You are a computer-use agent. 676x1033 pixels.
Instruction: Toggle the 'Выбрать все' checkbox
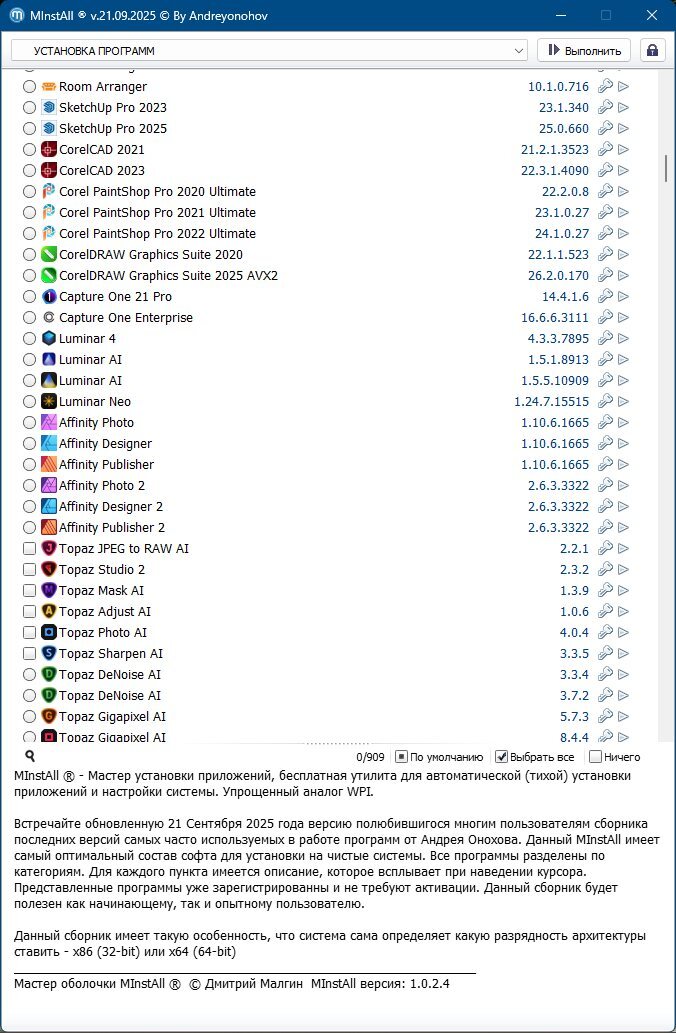tap(503, 757)
